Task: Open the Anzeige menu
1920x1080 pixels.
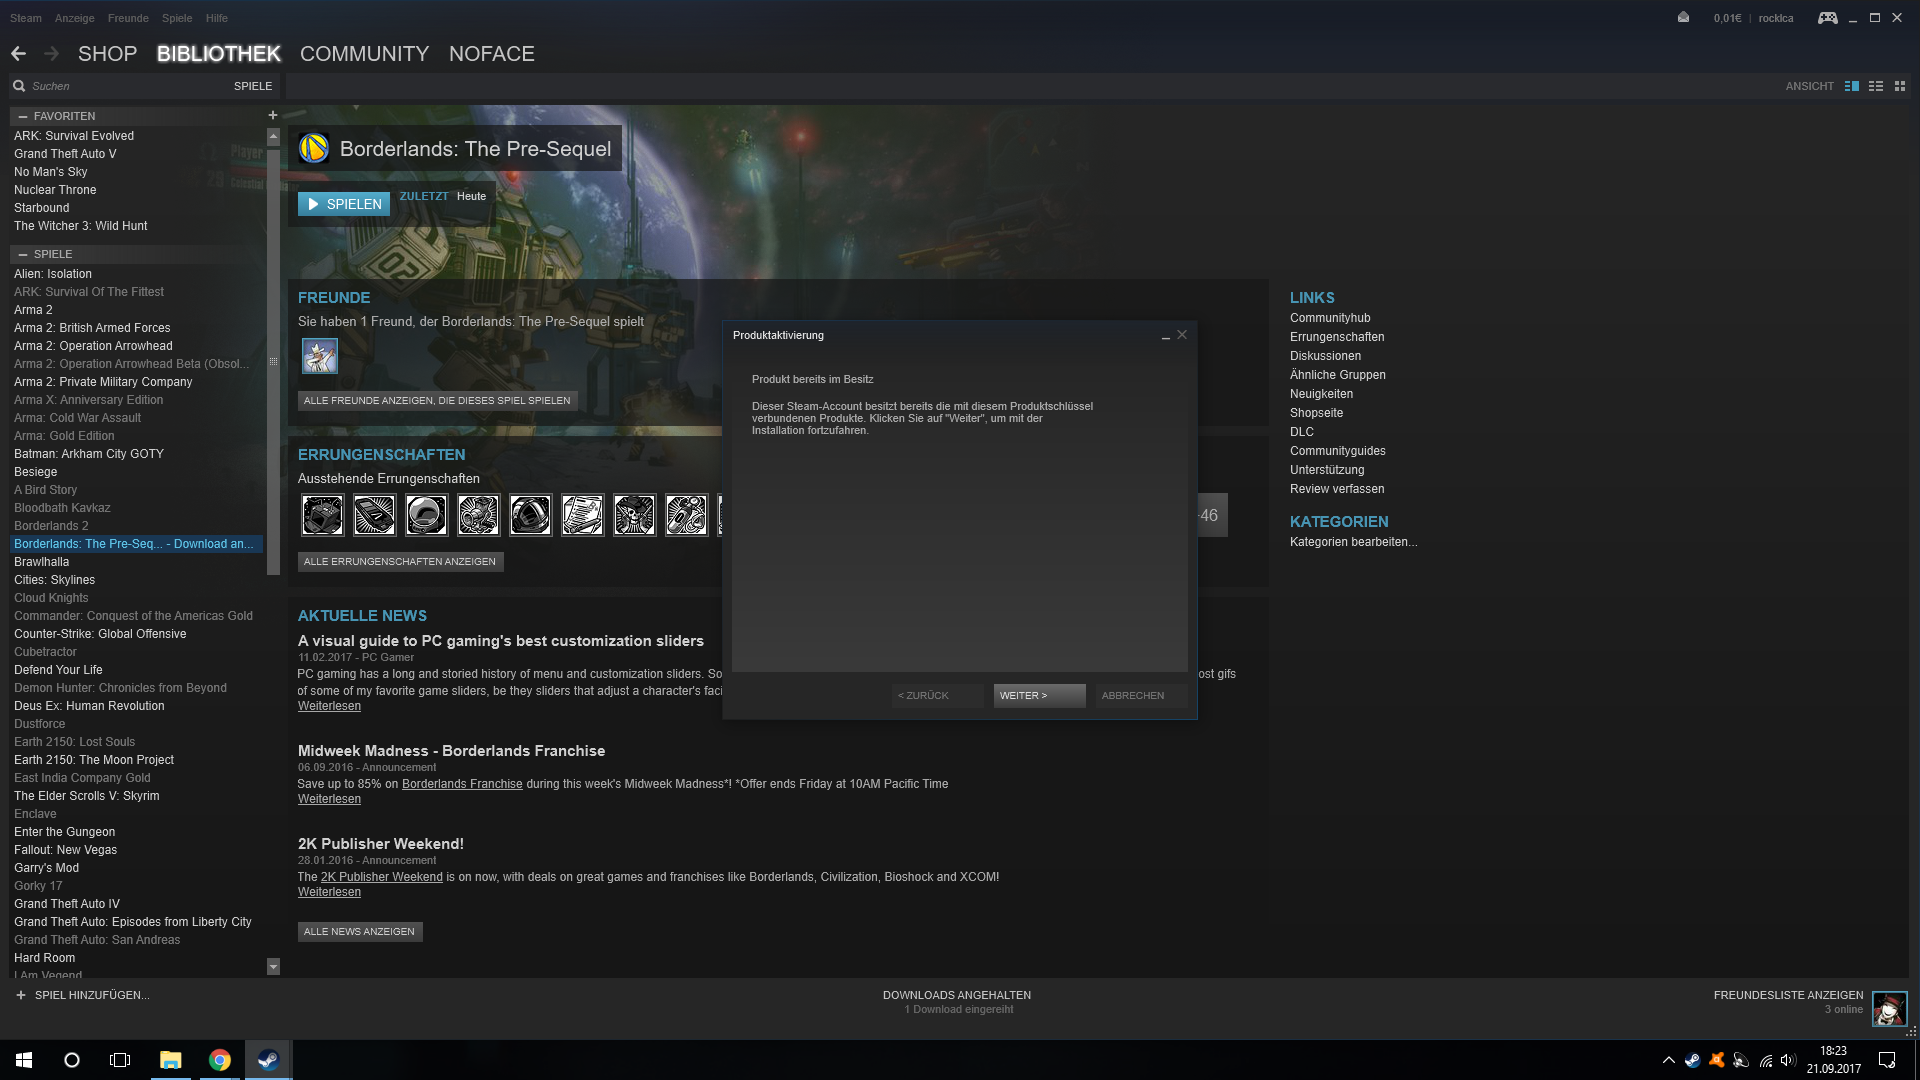Action: point(75,18)
